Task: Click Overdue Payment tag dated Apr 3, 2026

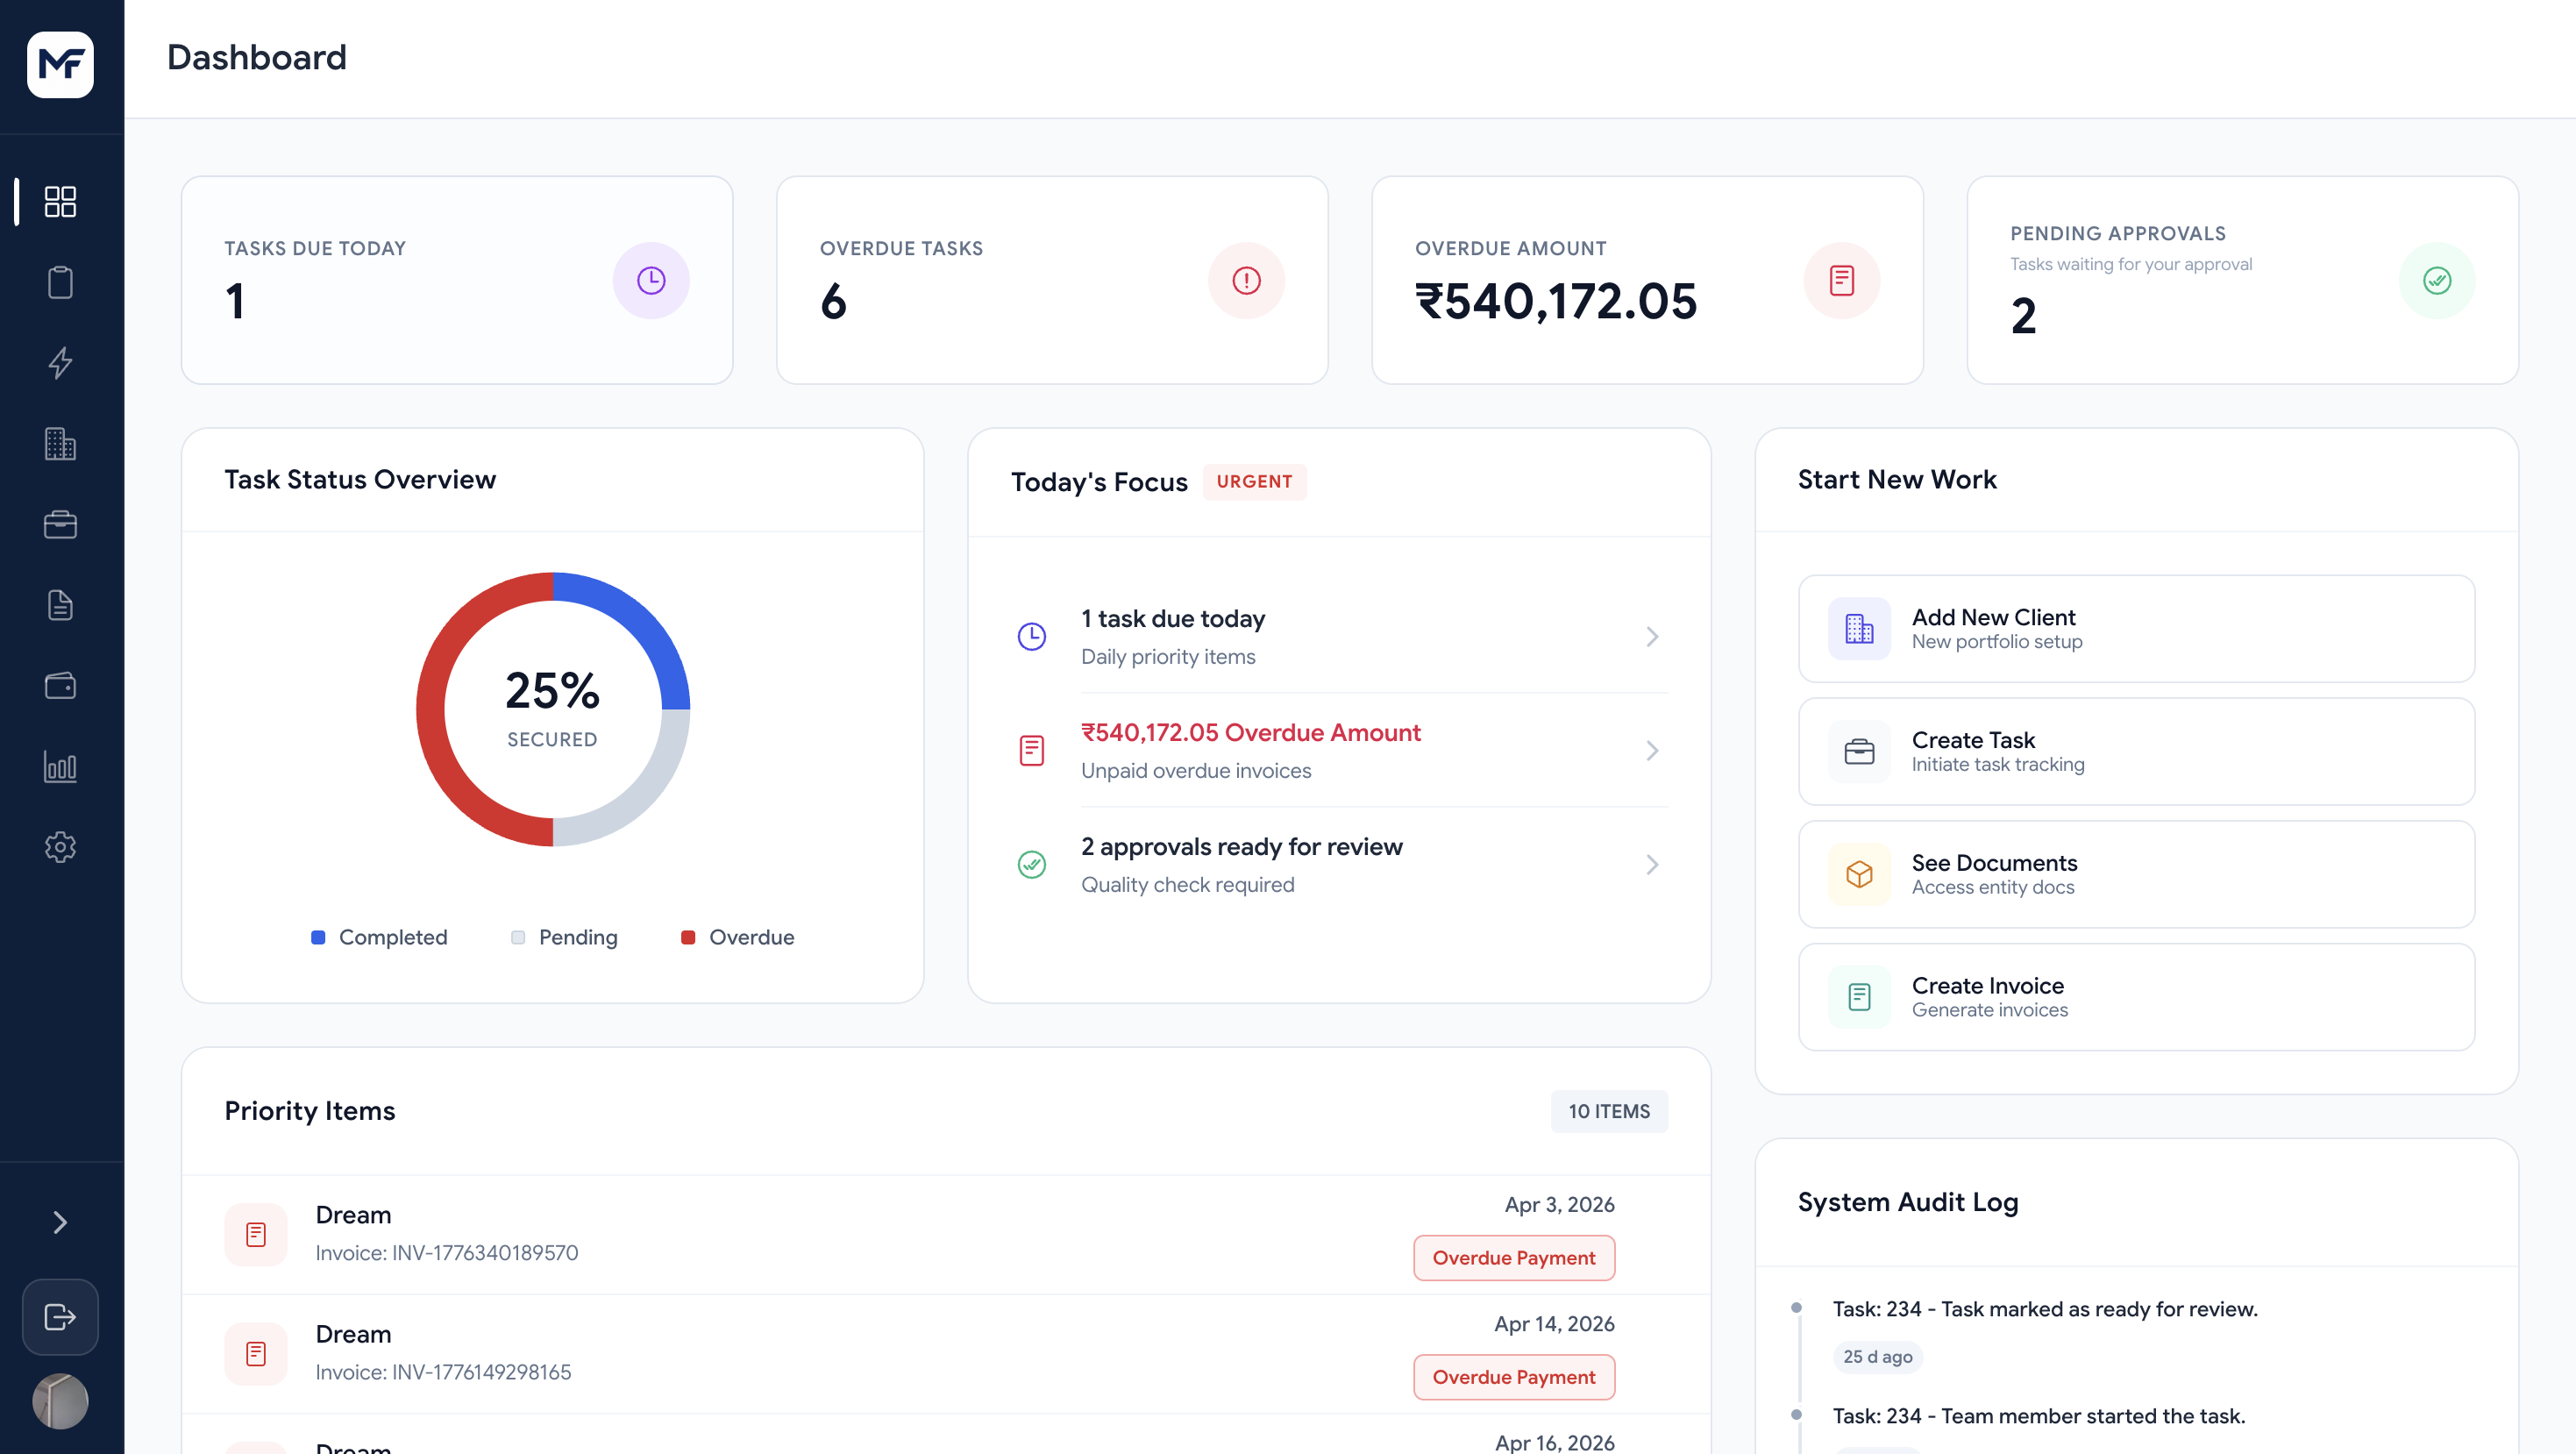Action: click(1514, 1258)
